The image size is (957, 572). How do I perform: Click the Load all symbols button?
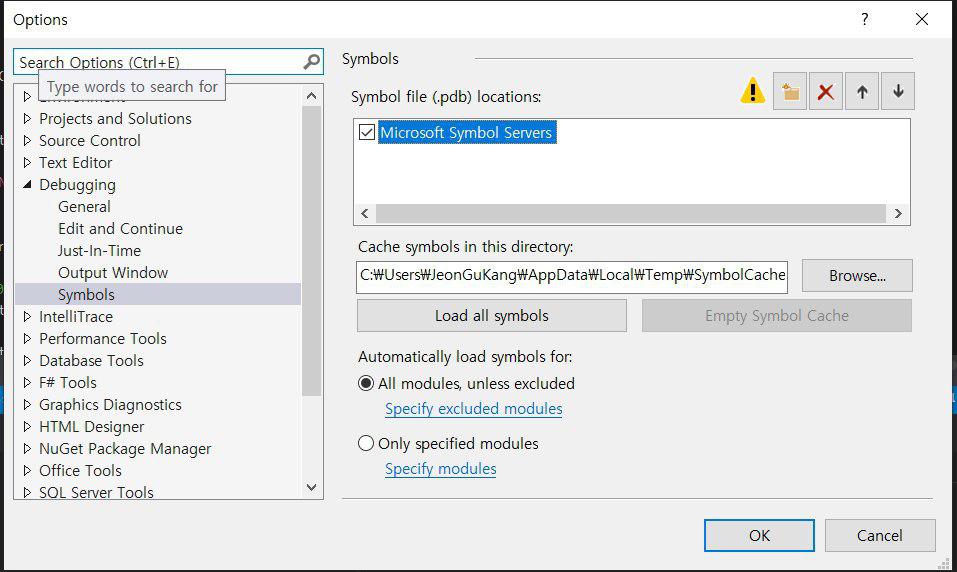pos(492,316)
